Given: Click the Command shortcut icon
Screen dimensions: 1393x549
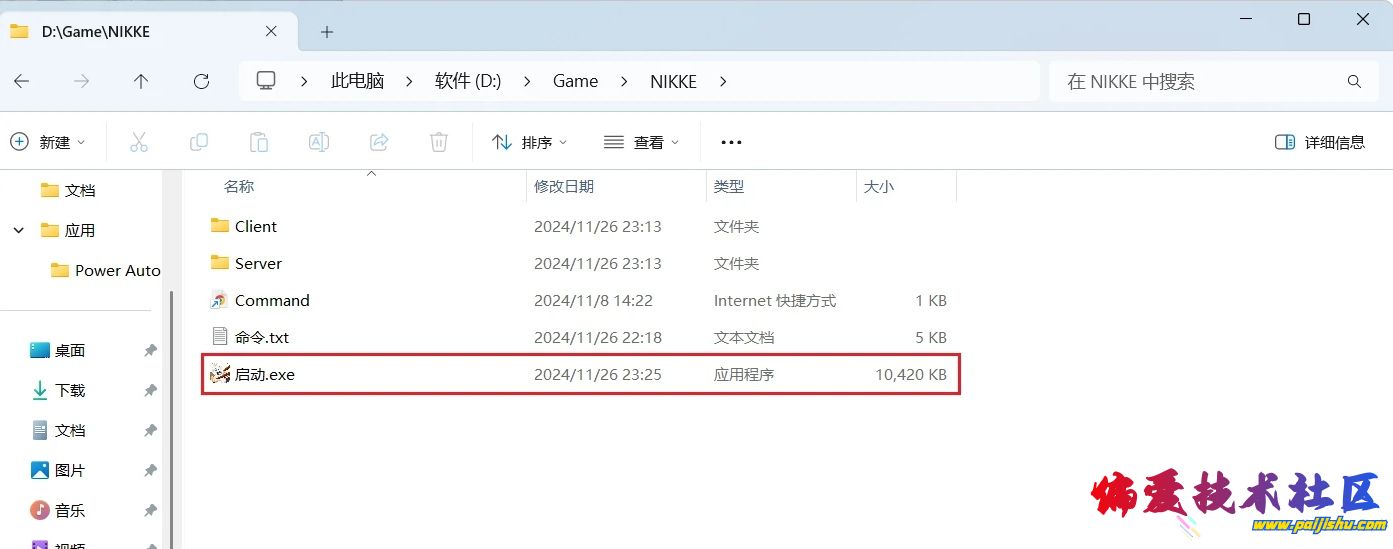Looking at the screenshot, I should (x=220, y=300).
